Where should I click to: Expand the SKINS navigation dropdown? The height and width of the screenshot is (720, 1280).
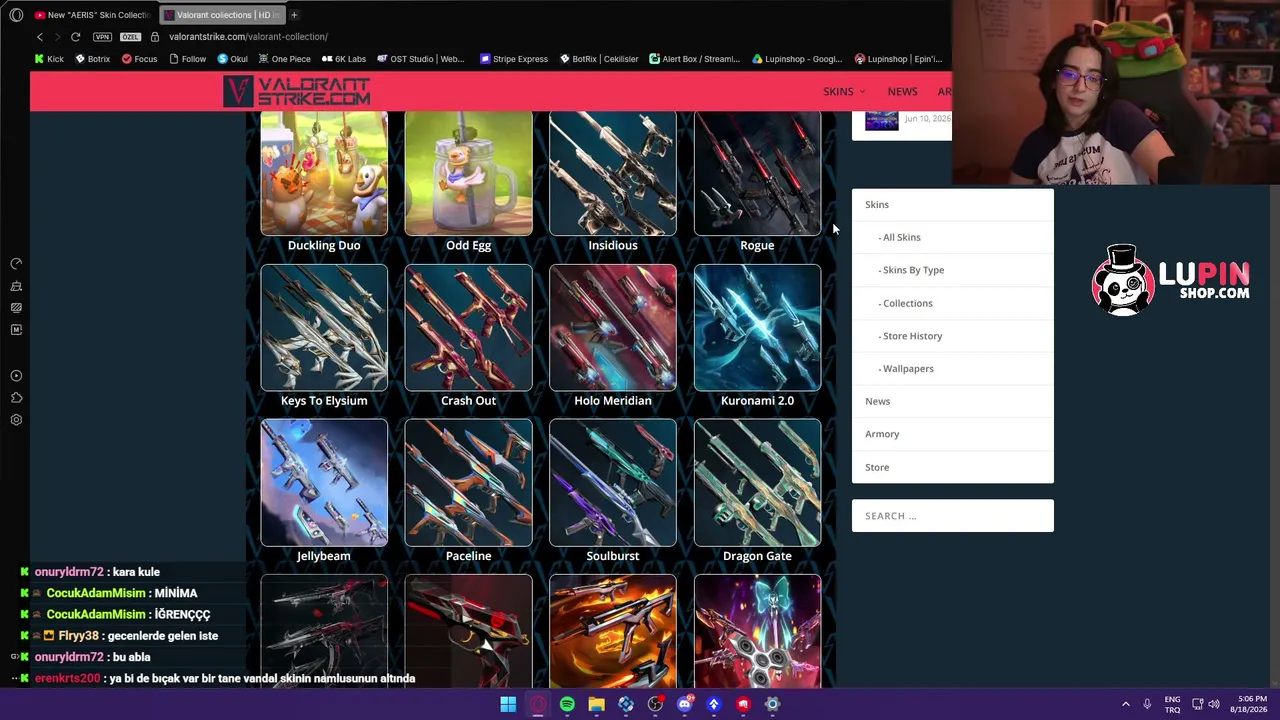[844, 92]
